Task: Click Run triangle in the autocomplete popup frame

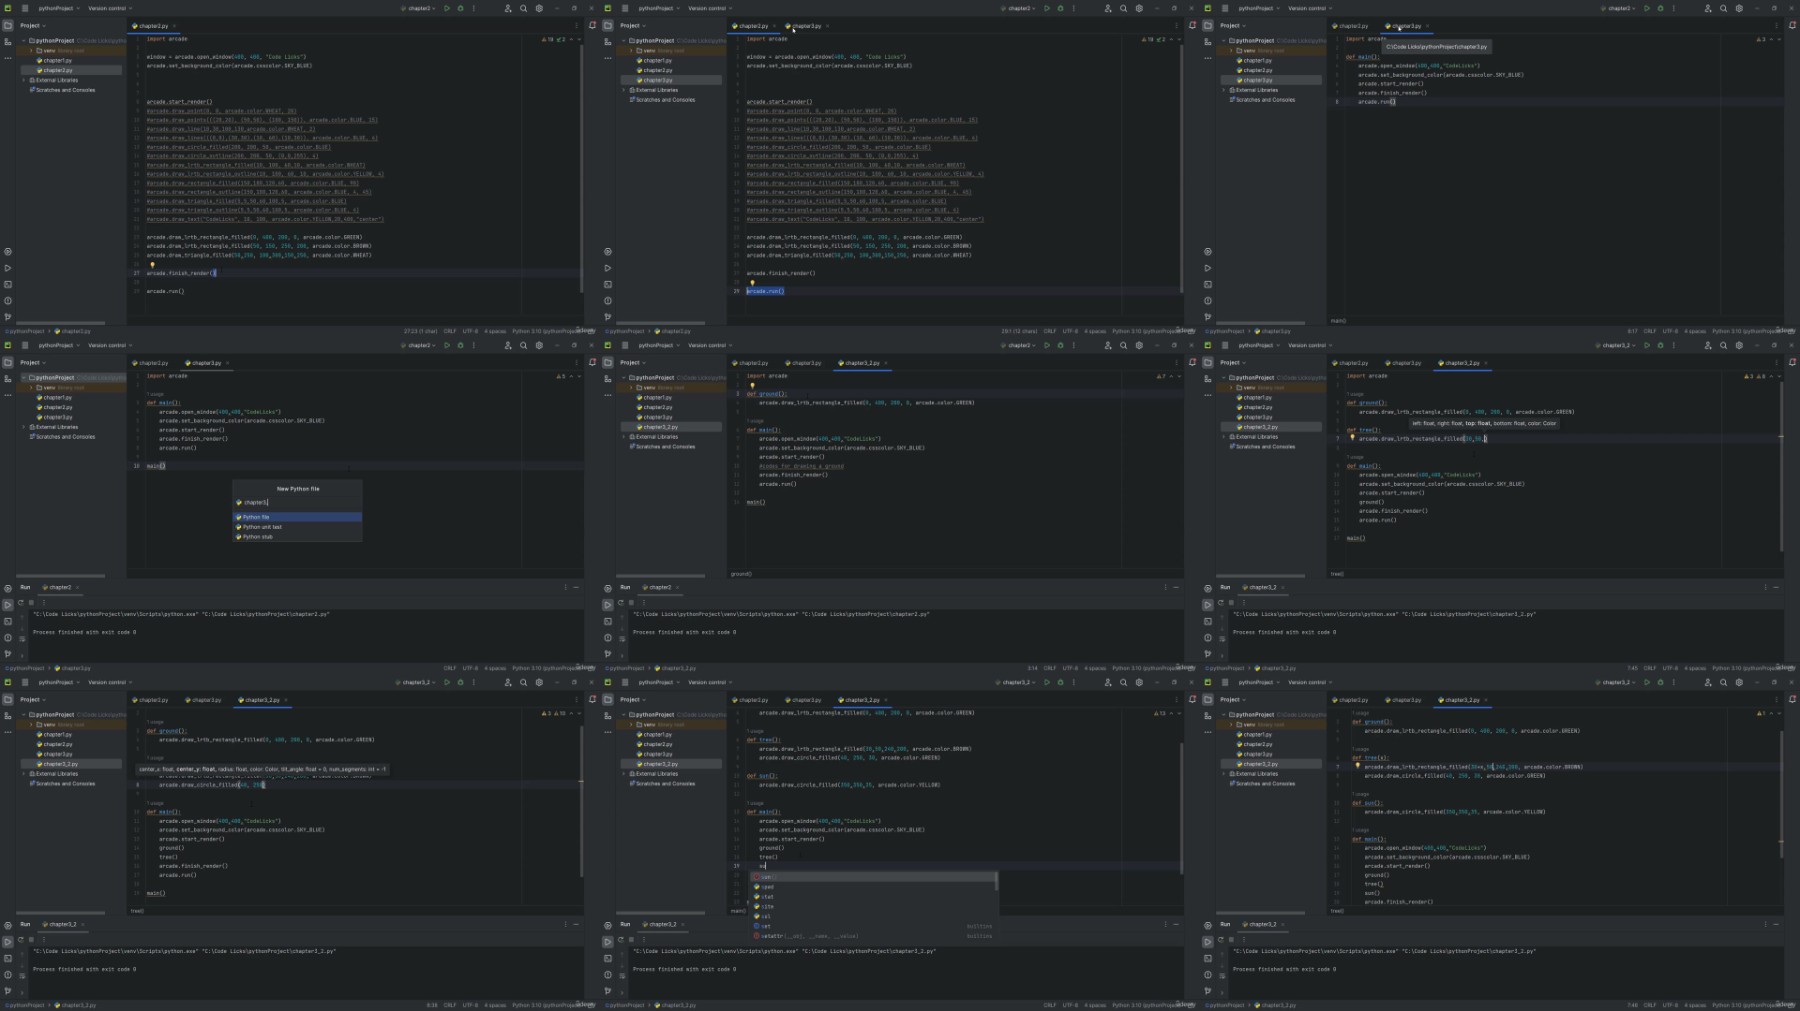Action: pos(1047,682)
